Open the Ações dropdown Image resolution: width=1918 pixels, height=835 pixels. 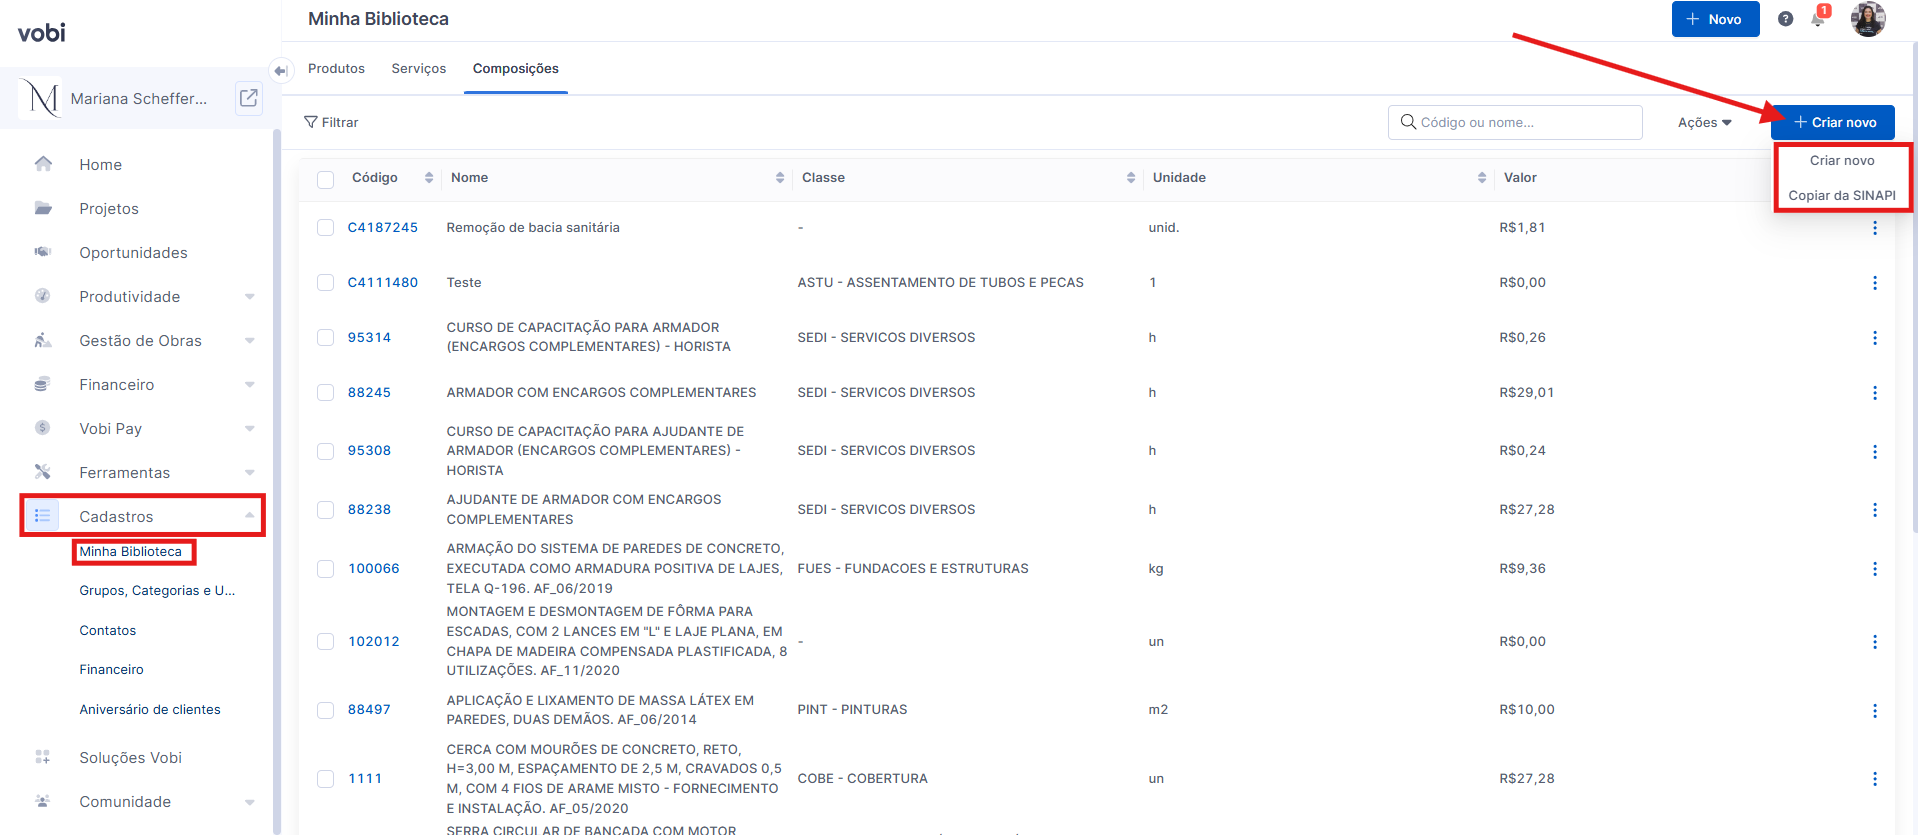(1705, 122)
